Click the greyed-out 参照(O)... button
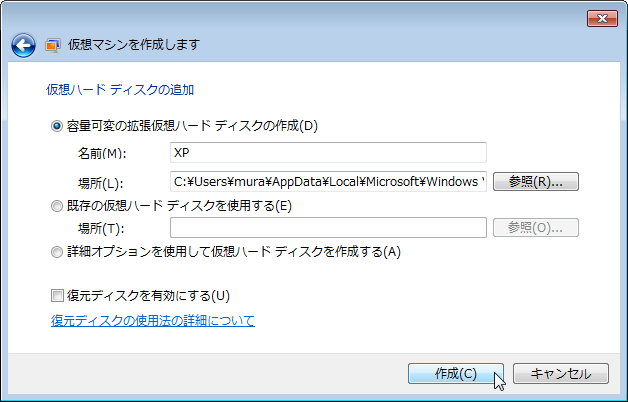Viewport: 628px width, 402px height. (x=536, y=227)
